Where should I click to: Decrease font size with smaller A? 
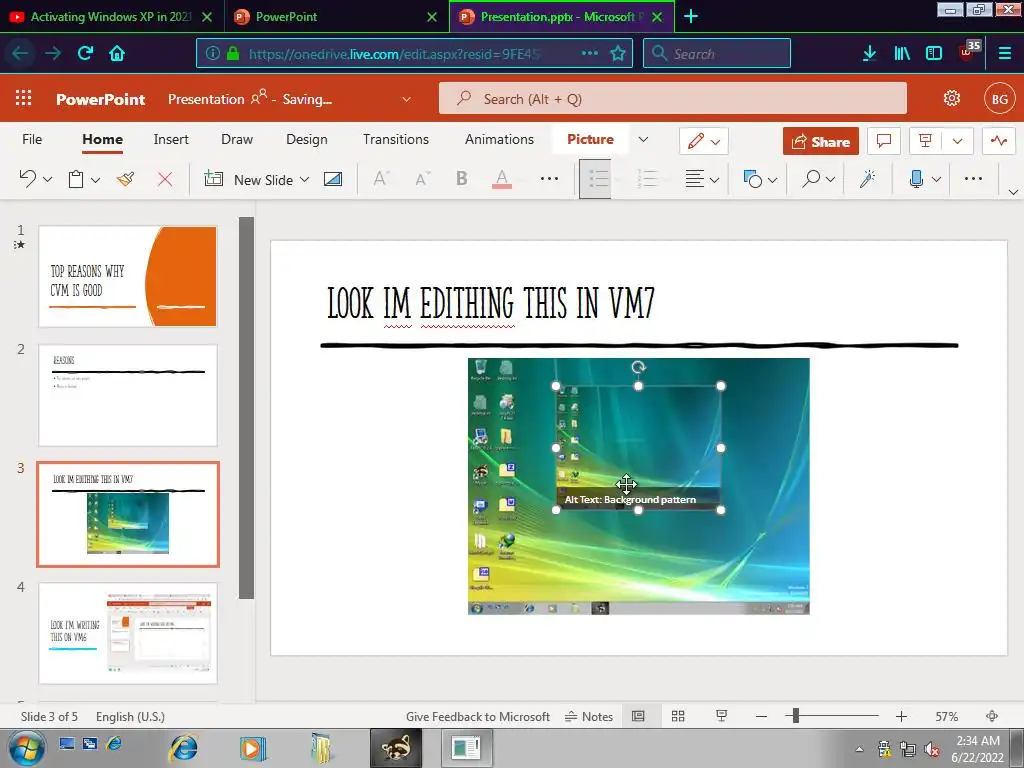click(x=423, y=179)
